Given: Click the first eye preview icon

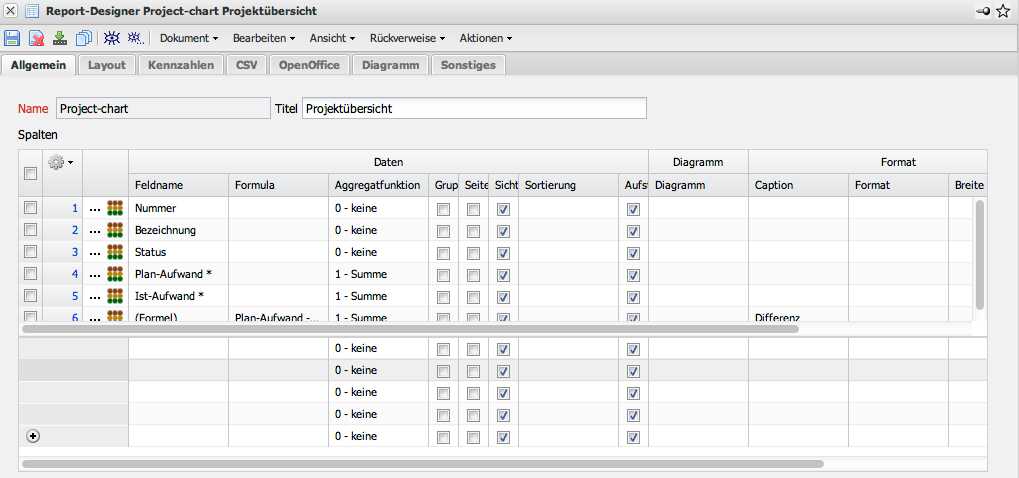Looking at the screenshot, I should click(112, 38).
